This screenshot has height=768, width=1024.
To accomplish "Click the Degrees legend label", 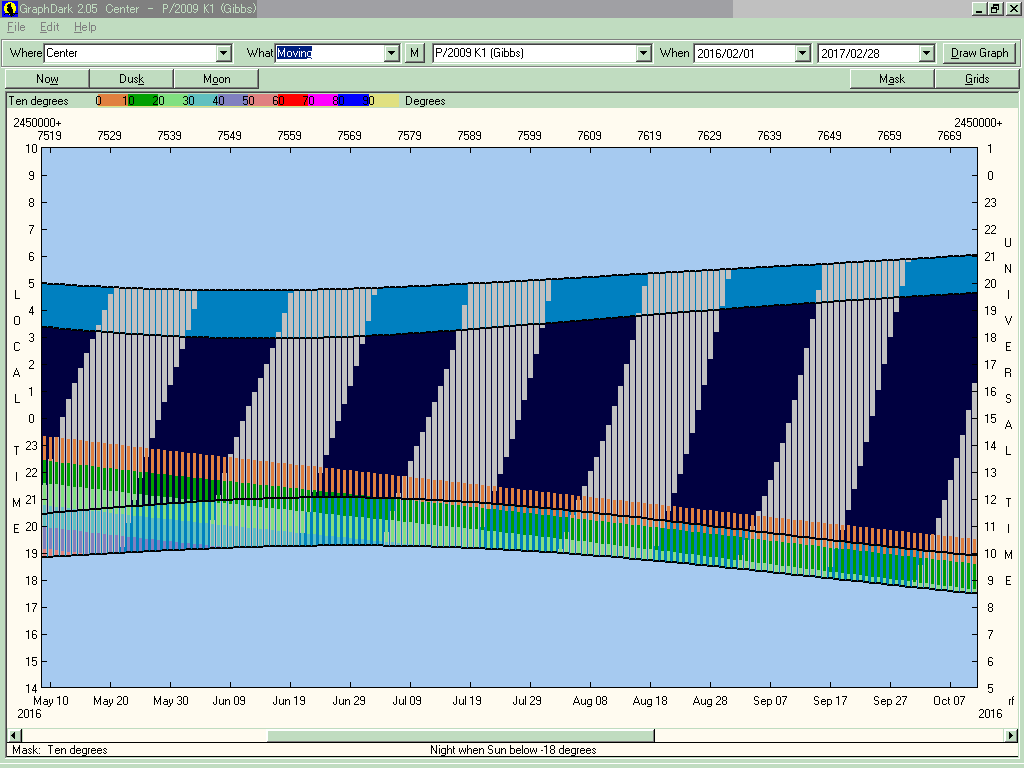I will tap(425, 101).
